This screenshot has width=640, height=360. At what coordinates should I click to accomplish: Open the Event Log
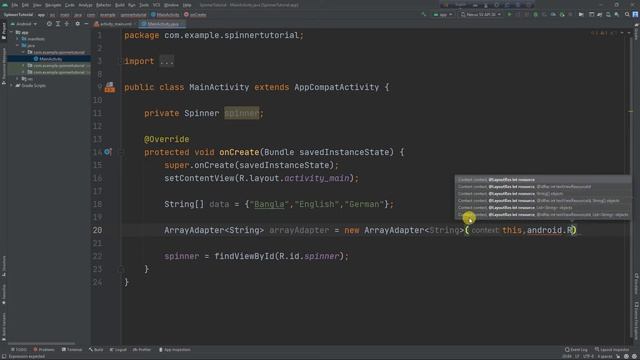click(x=576, y=350)
